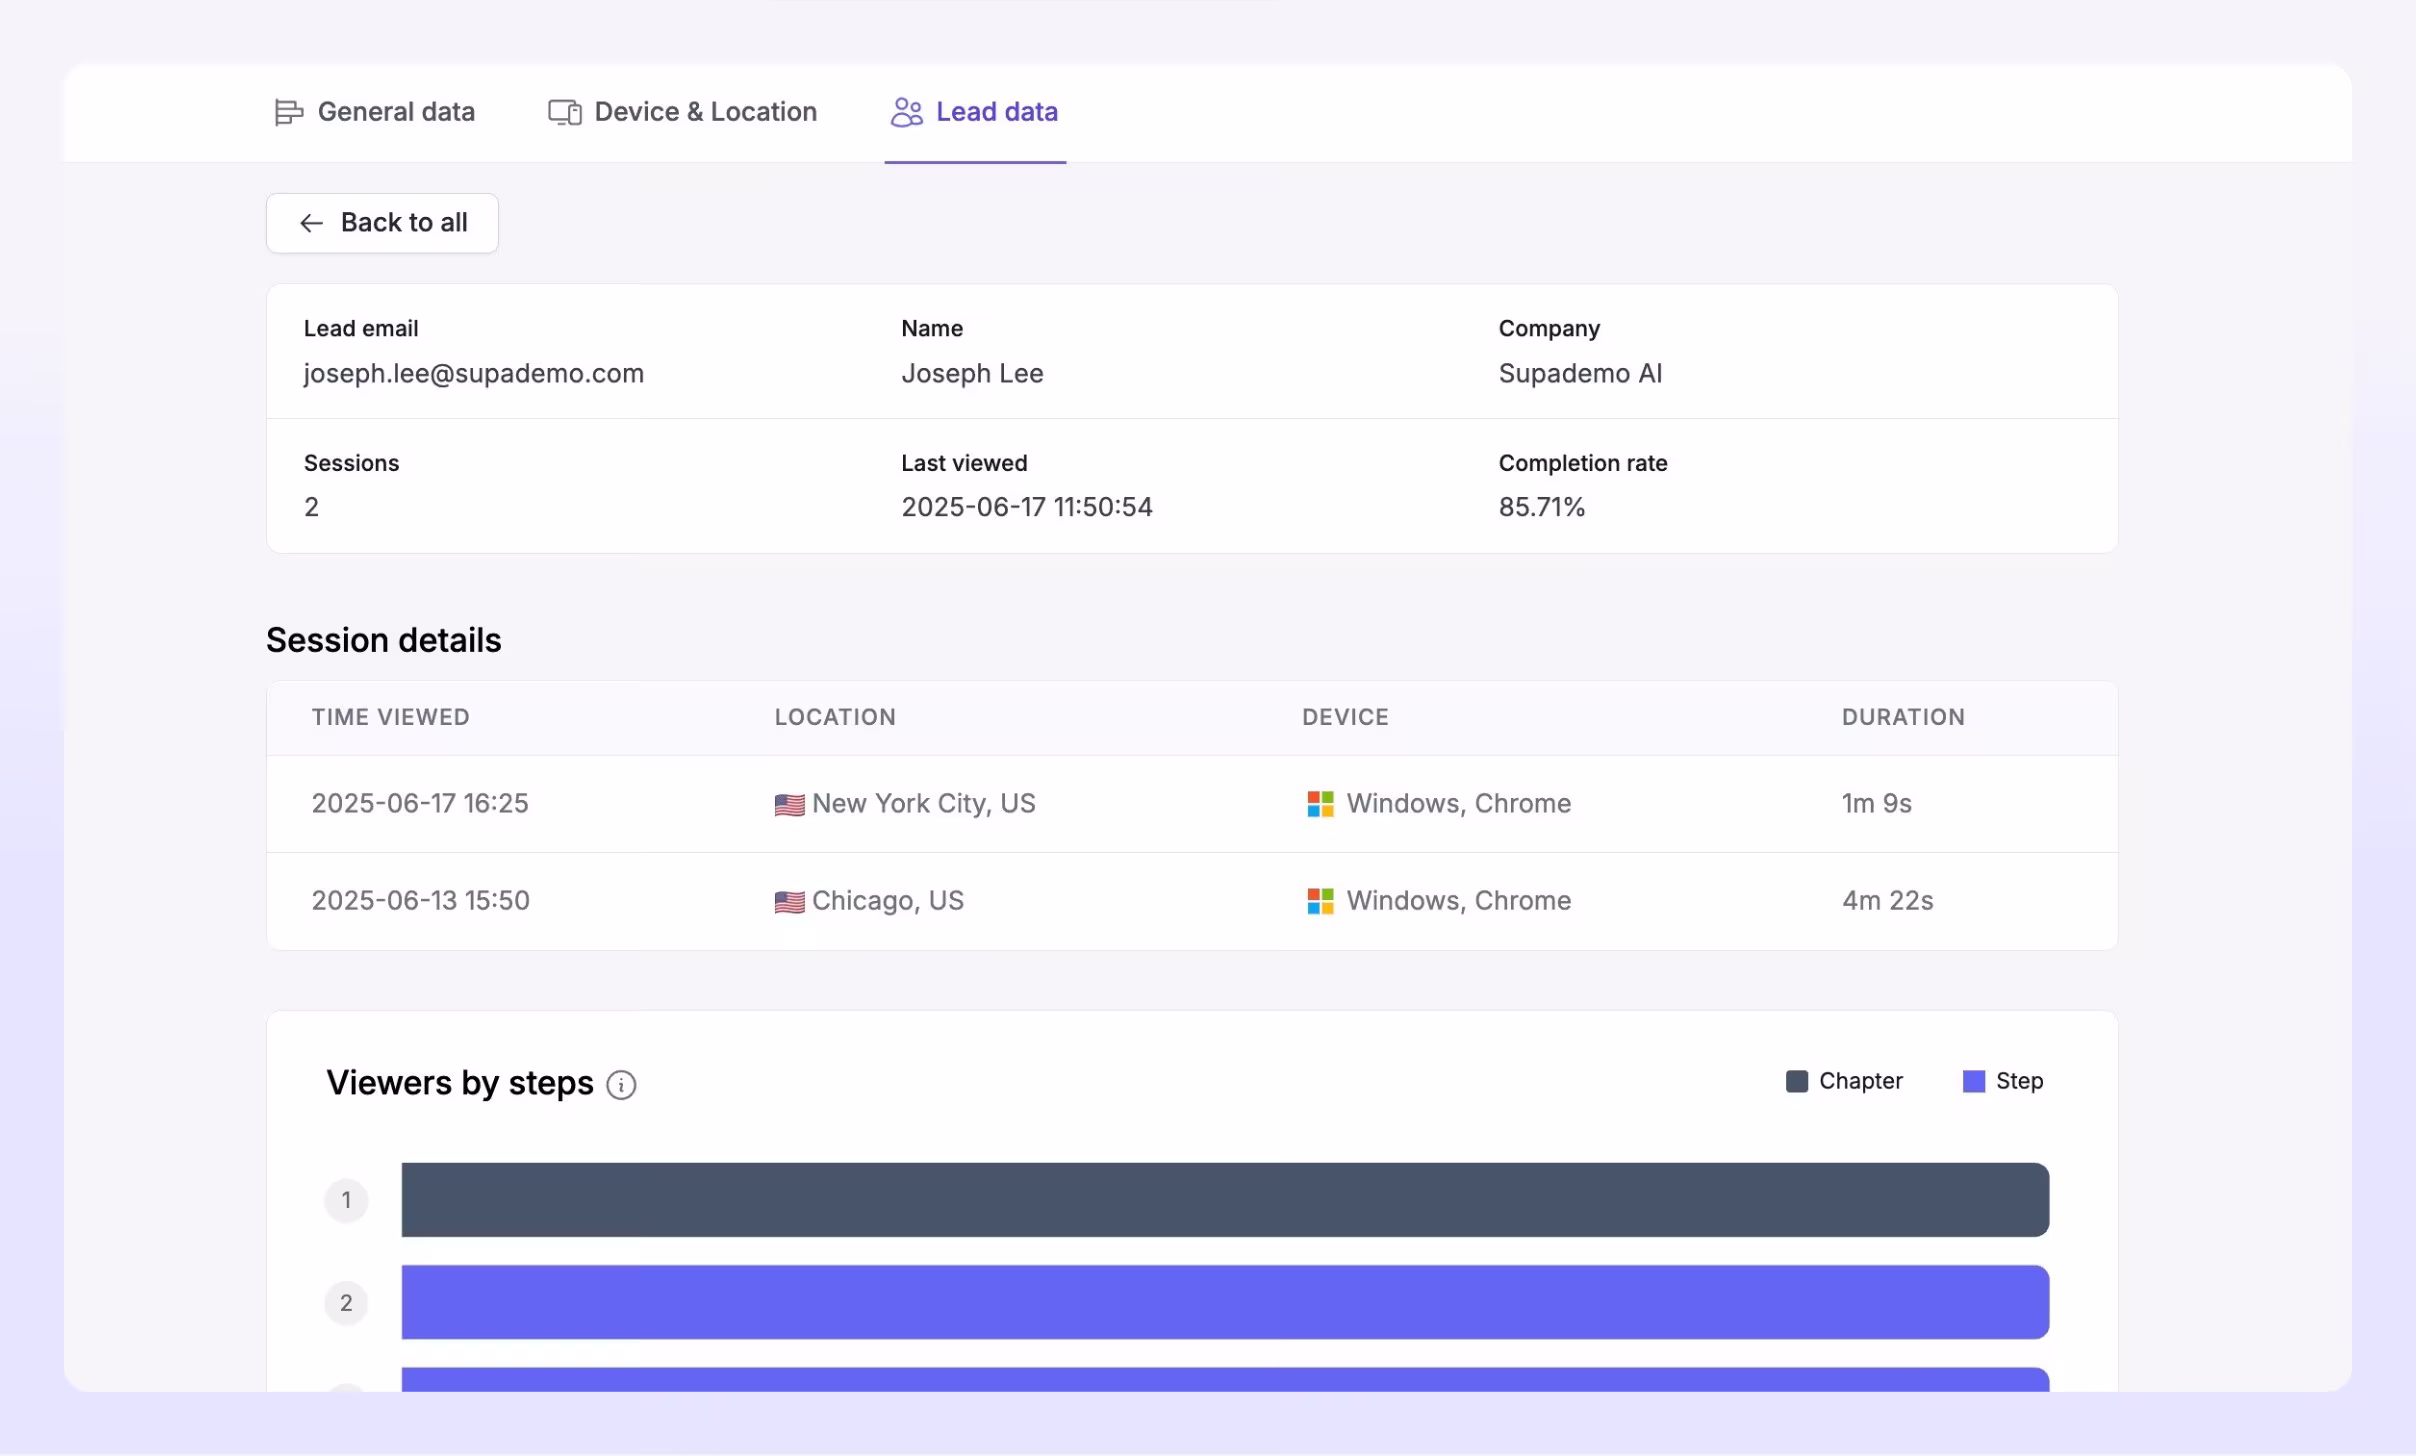Toggle the Chapter legend swatch

pos(1796,1081)
